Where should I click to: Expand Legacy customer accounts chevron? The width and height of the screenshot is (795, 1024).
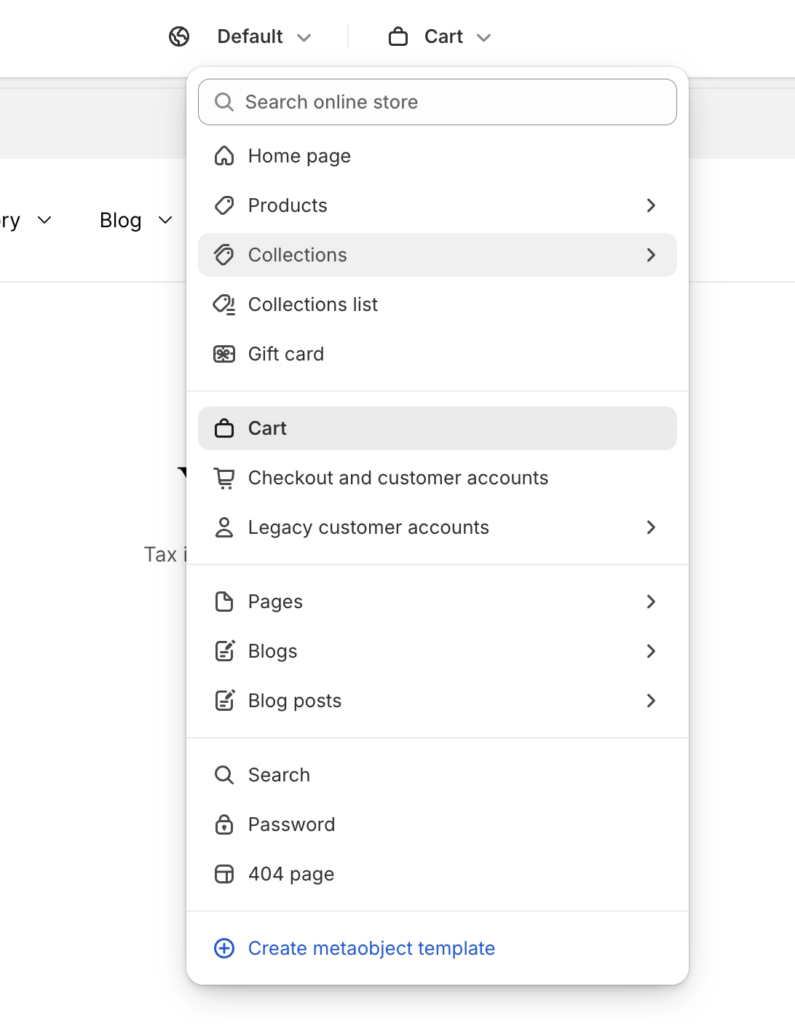point(651,528)
